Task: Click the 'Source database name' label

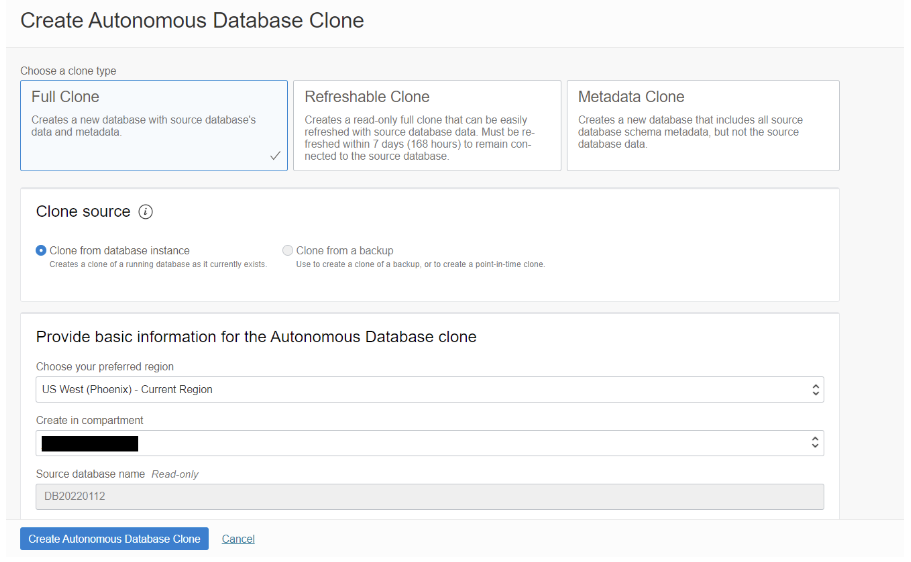Action: [90, 474]
